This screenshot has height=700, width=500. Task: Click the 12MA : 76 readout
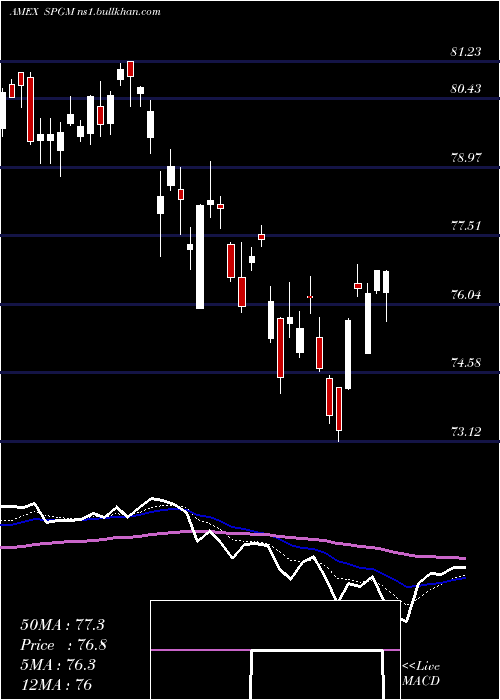click(x=56, y=685)
